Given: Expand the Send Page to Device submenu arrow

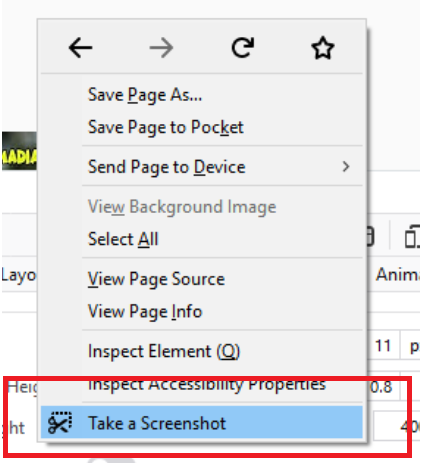Looking at the screenshot, I should coord(346,166).
